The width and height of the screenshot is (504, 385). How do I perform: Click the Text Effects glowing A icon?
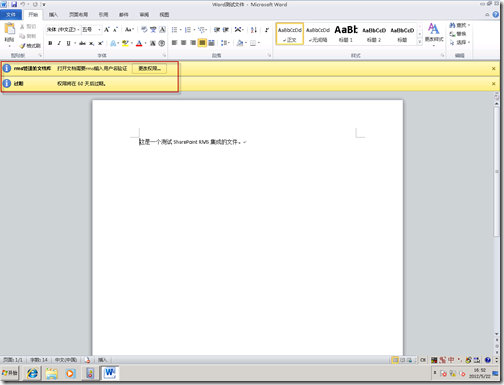[113, 43]
